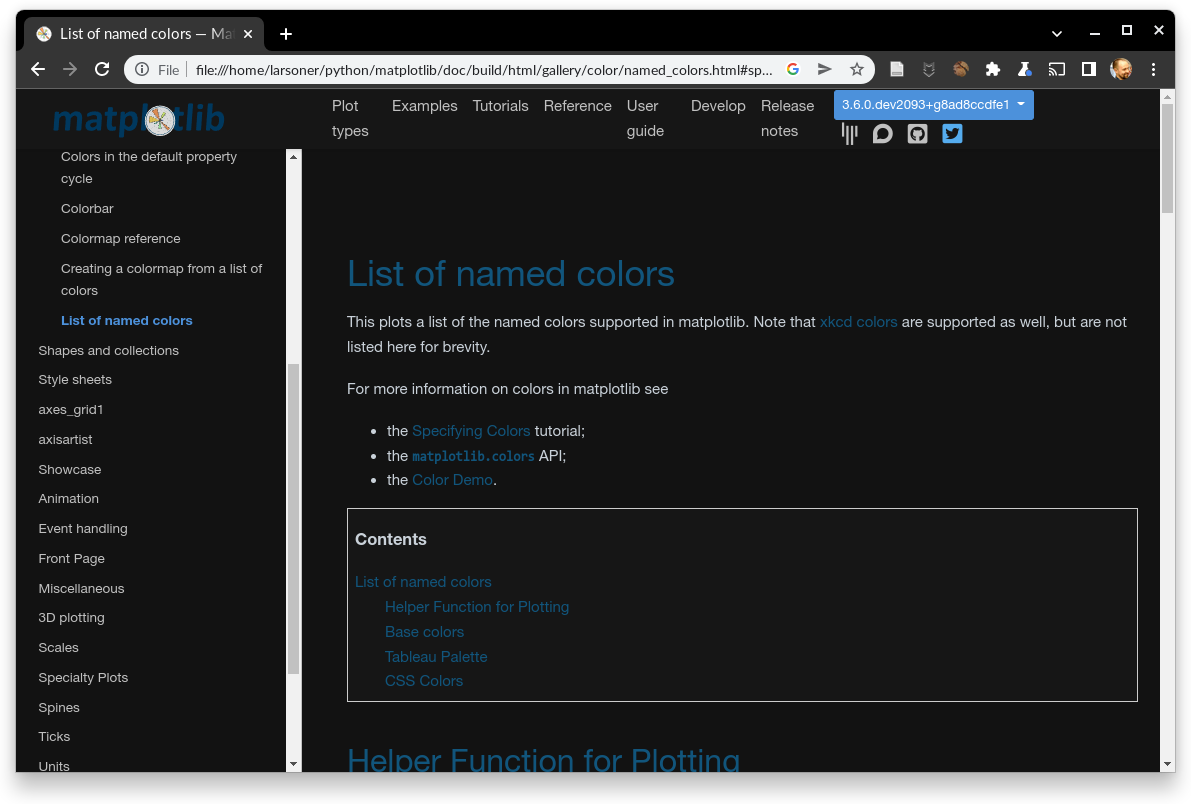Open the profile avatar menu
The image size is (1191, 804).
1121,69
